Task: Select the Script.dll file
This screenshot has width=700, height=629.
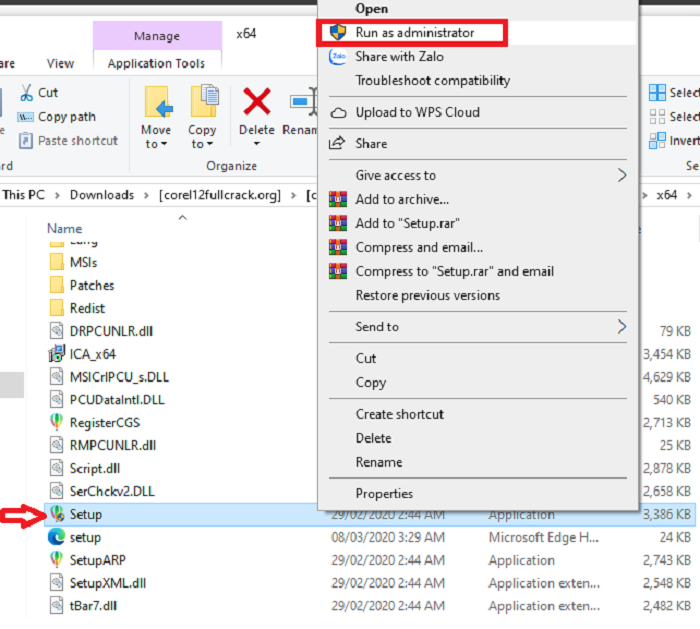Action: point(95,468)
